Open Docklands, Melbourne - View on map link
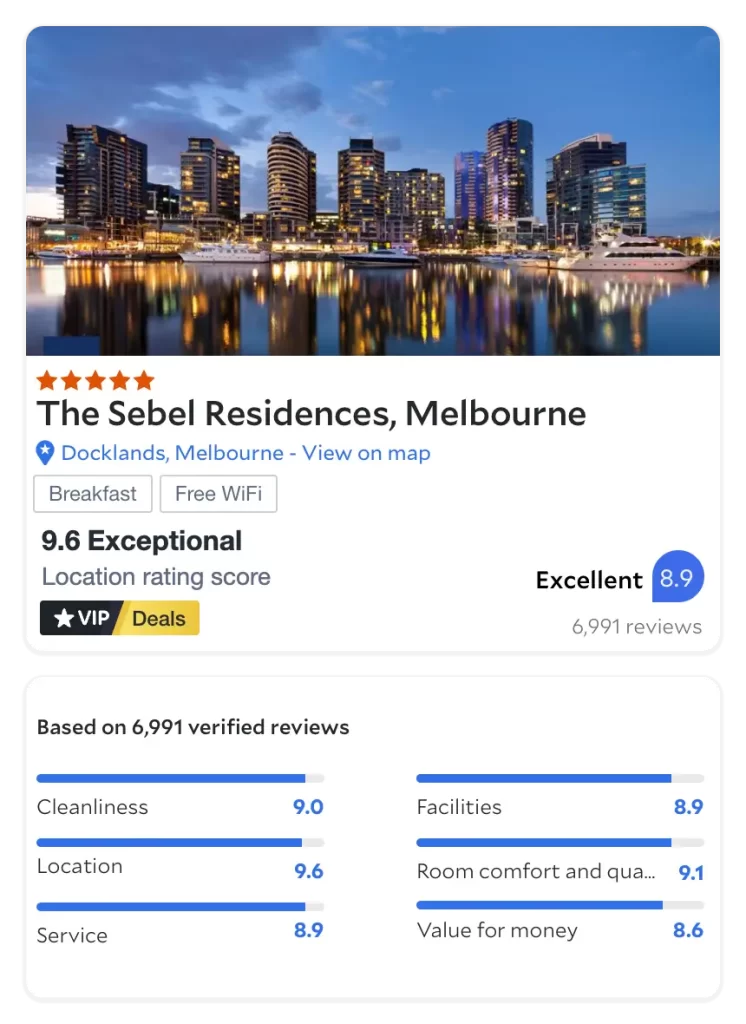The width and height of the screenshot is (746, 1024). click(245, 453)
